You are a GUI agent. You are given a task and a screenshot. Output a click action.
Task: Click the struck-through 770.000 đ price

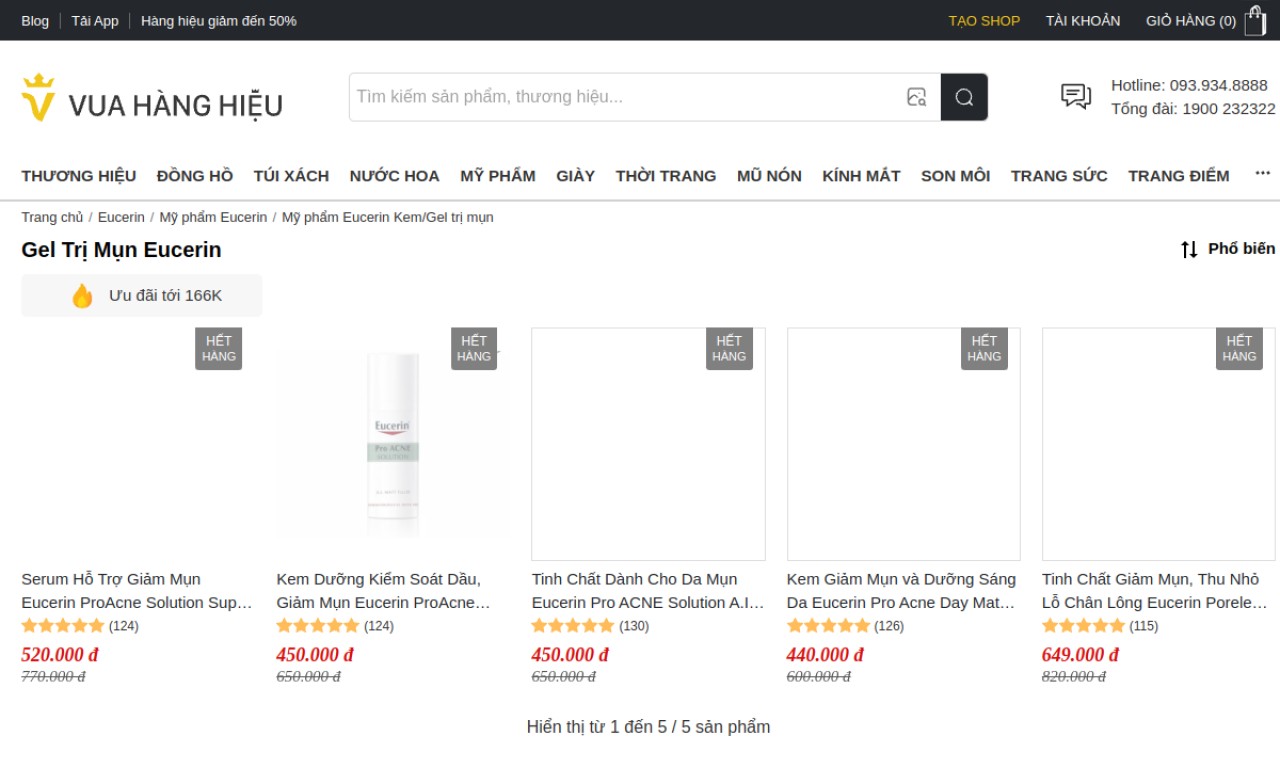(x=53, y=677)
